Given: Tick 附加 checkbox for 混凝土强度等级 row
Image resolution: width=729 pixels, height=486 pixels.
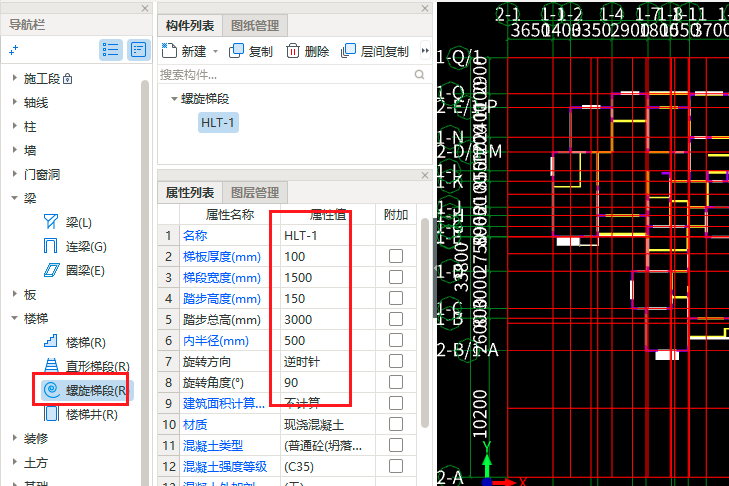Looking at the screenshot, I should pyautogui.click(x=396, y=466).
